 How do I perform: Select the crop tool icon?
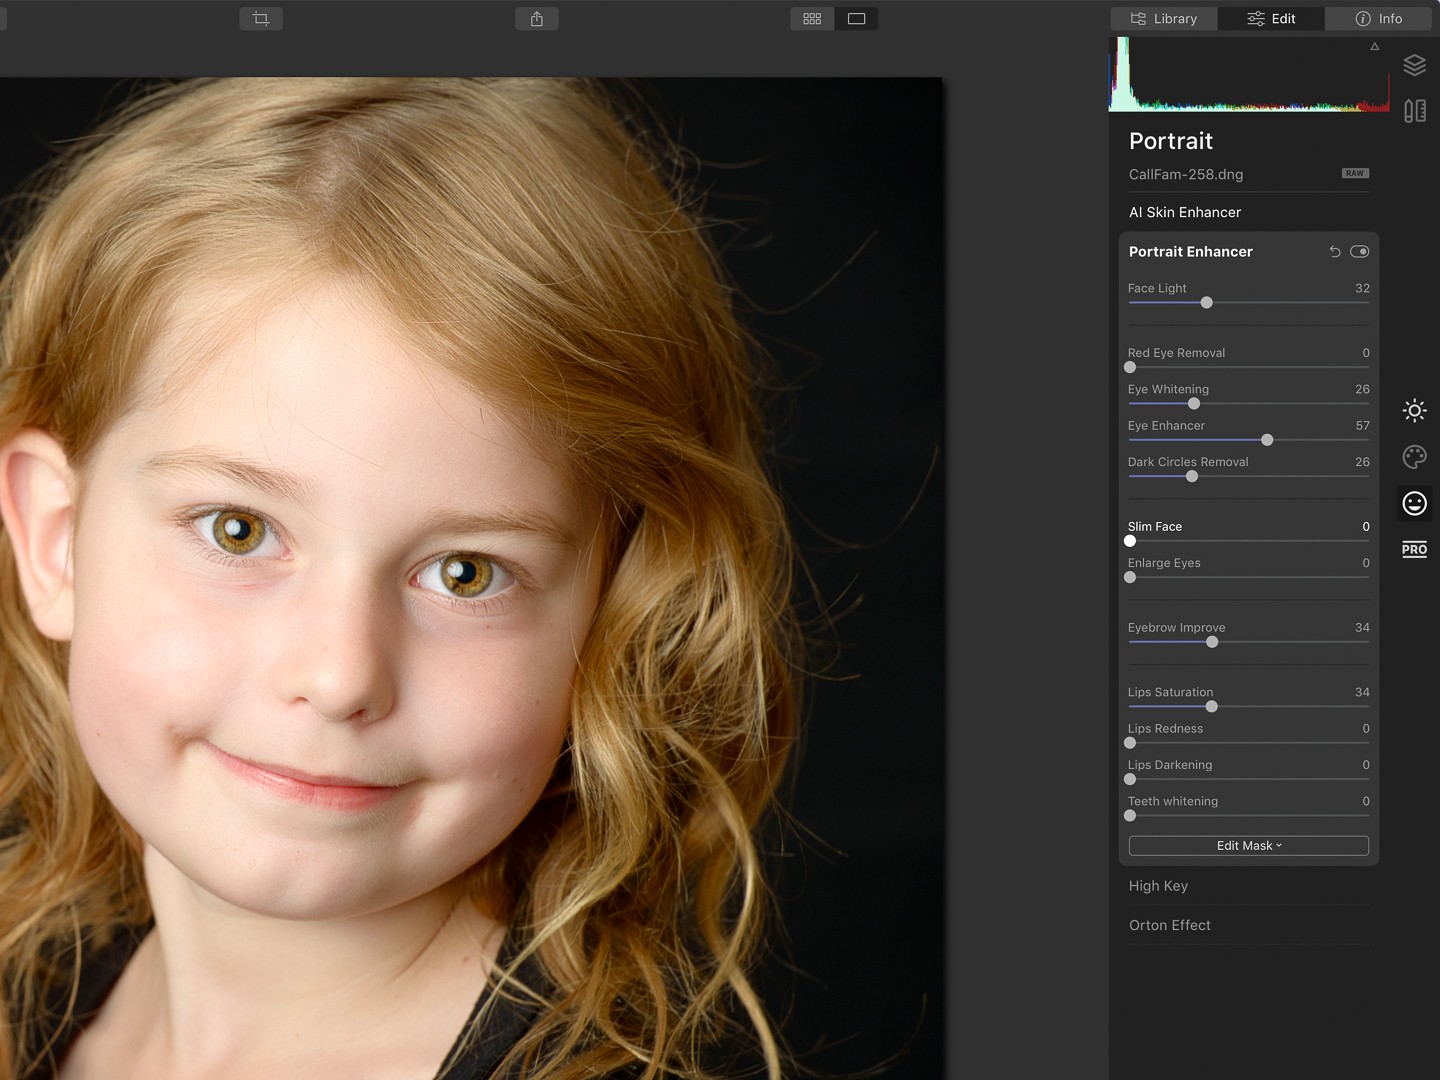click(x=261, y=19)
